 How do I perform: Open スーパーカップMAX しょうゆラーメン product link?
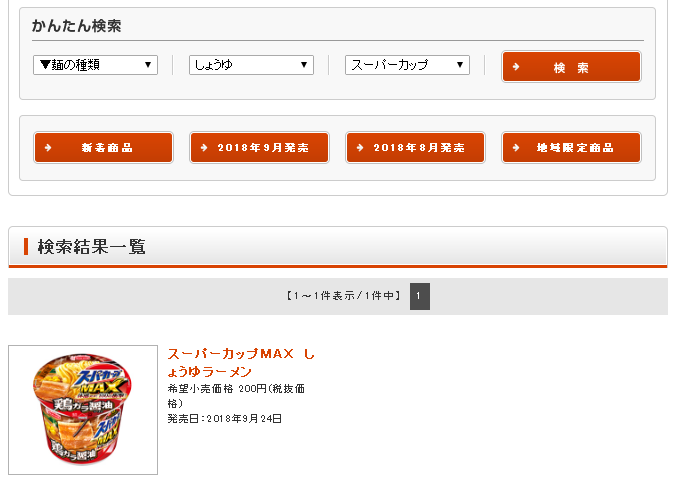tap(241, 363)
